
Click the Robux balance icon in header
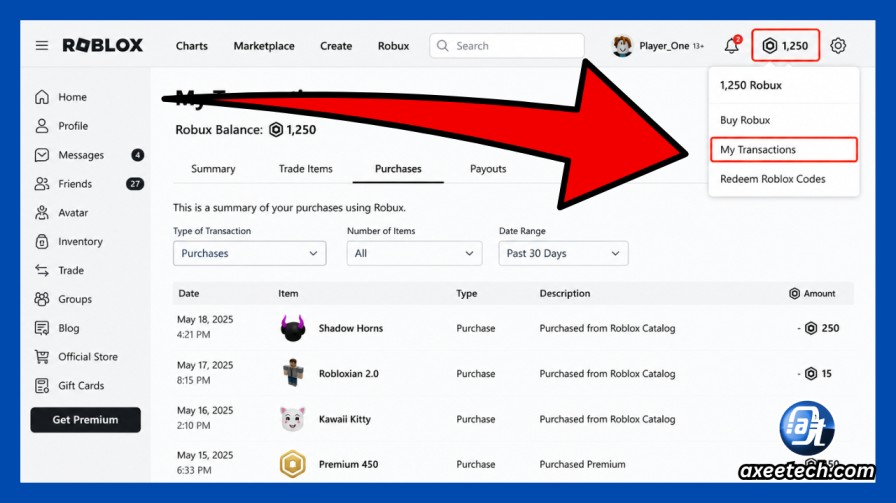[770, 46]
